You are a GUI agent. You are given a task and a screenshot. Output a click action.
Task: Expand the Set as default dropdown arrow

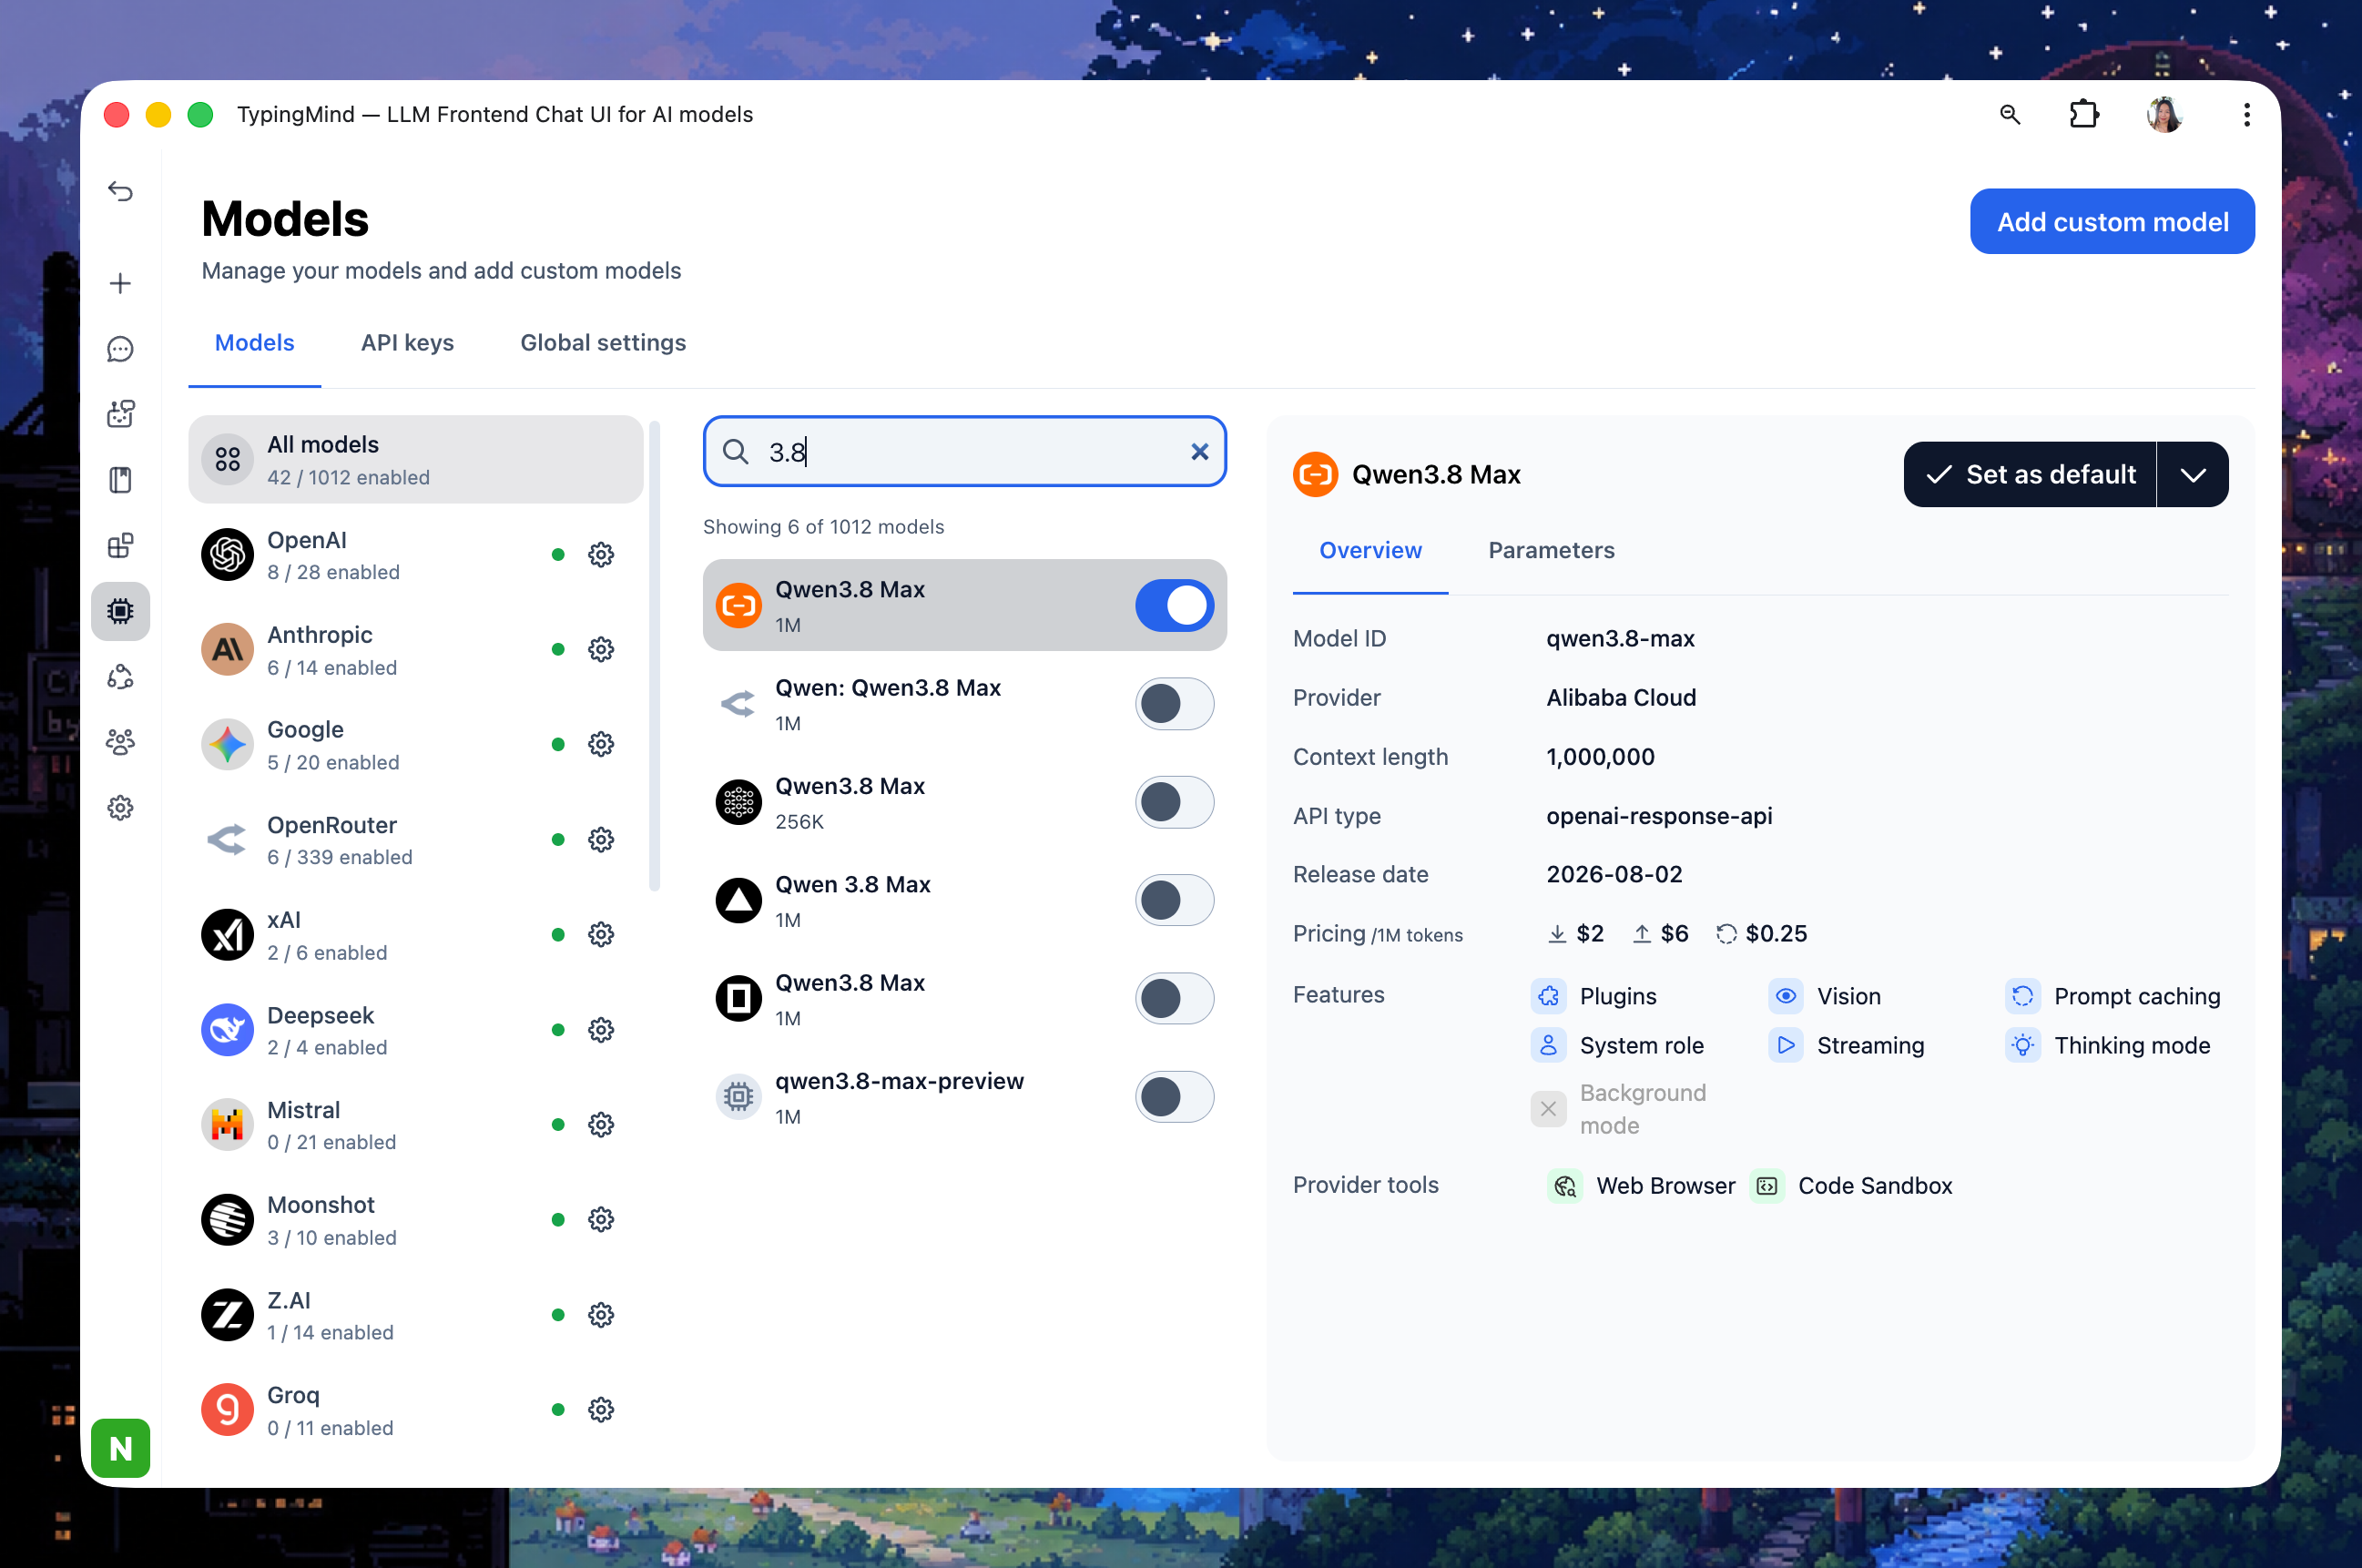click(2192, 475)
